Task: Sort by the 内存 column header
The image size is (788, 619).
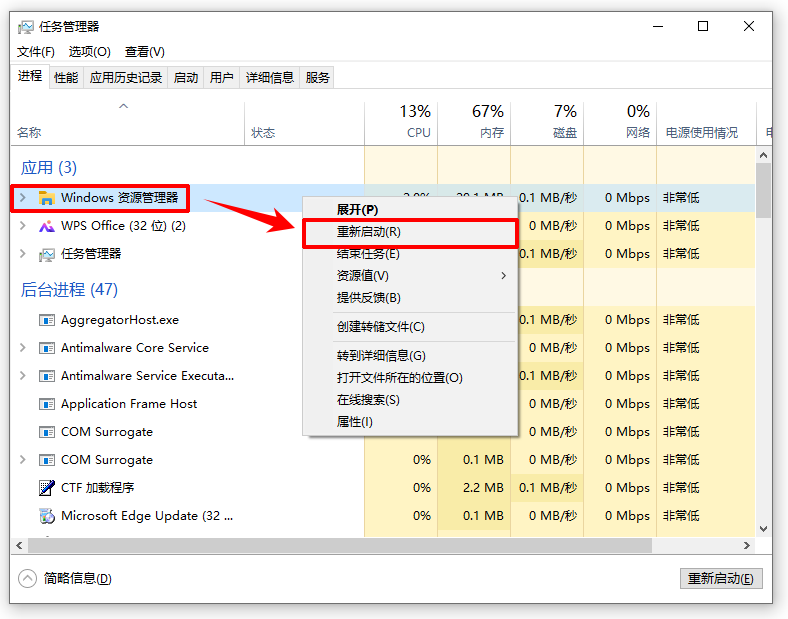Action: 474,124
